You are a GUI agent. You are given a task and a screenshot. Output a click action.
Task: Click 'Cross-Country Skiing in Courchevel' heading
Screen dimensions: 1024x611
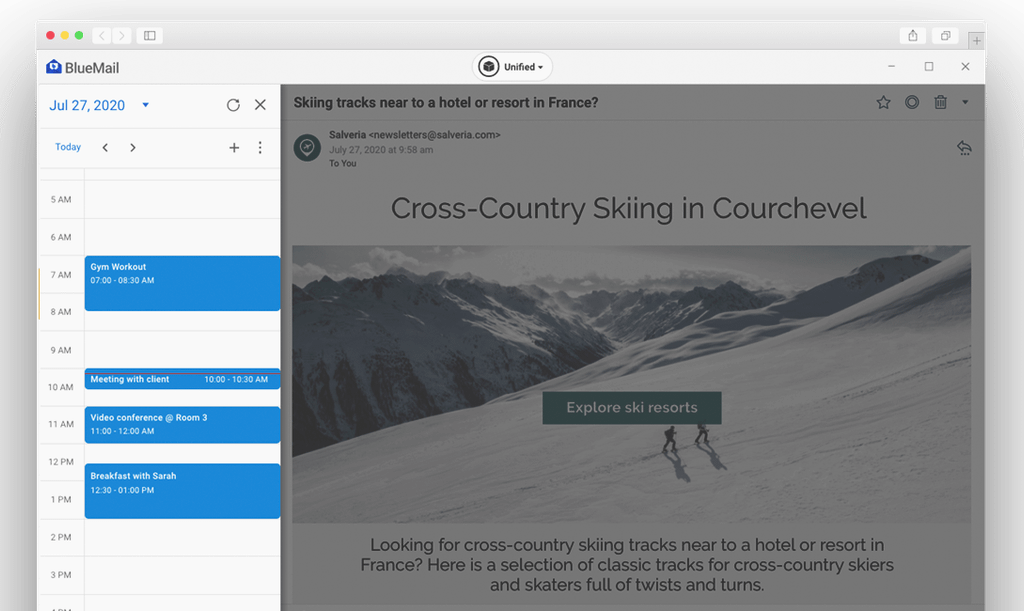[628, 209]
